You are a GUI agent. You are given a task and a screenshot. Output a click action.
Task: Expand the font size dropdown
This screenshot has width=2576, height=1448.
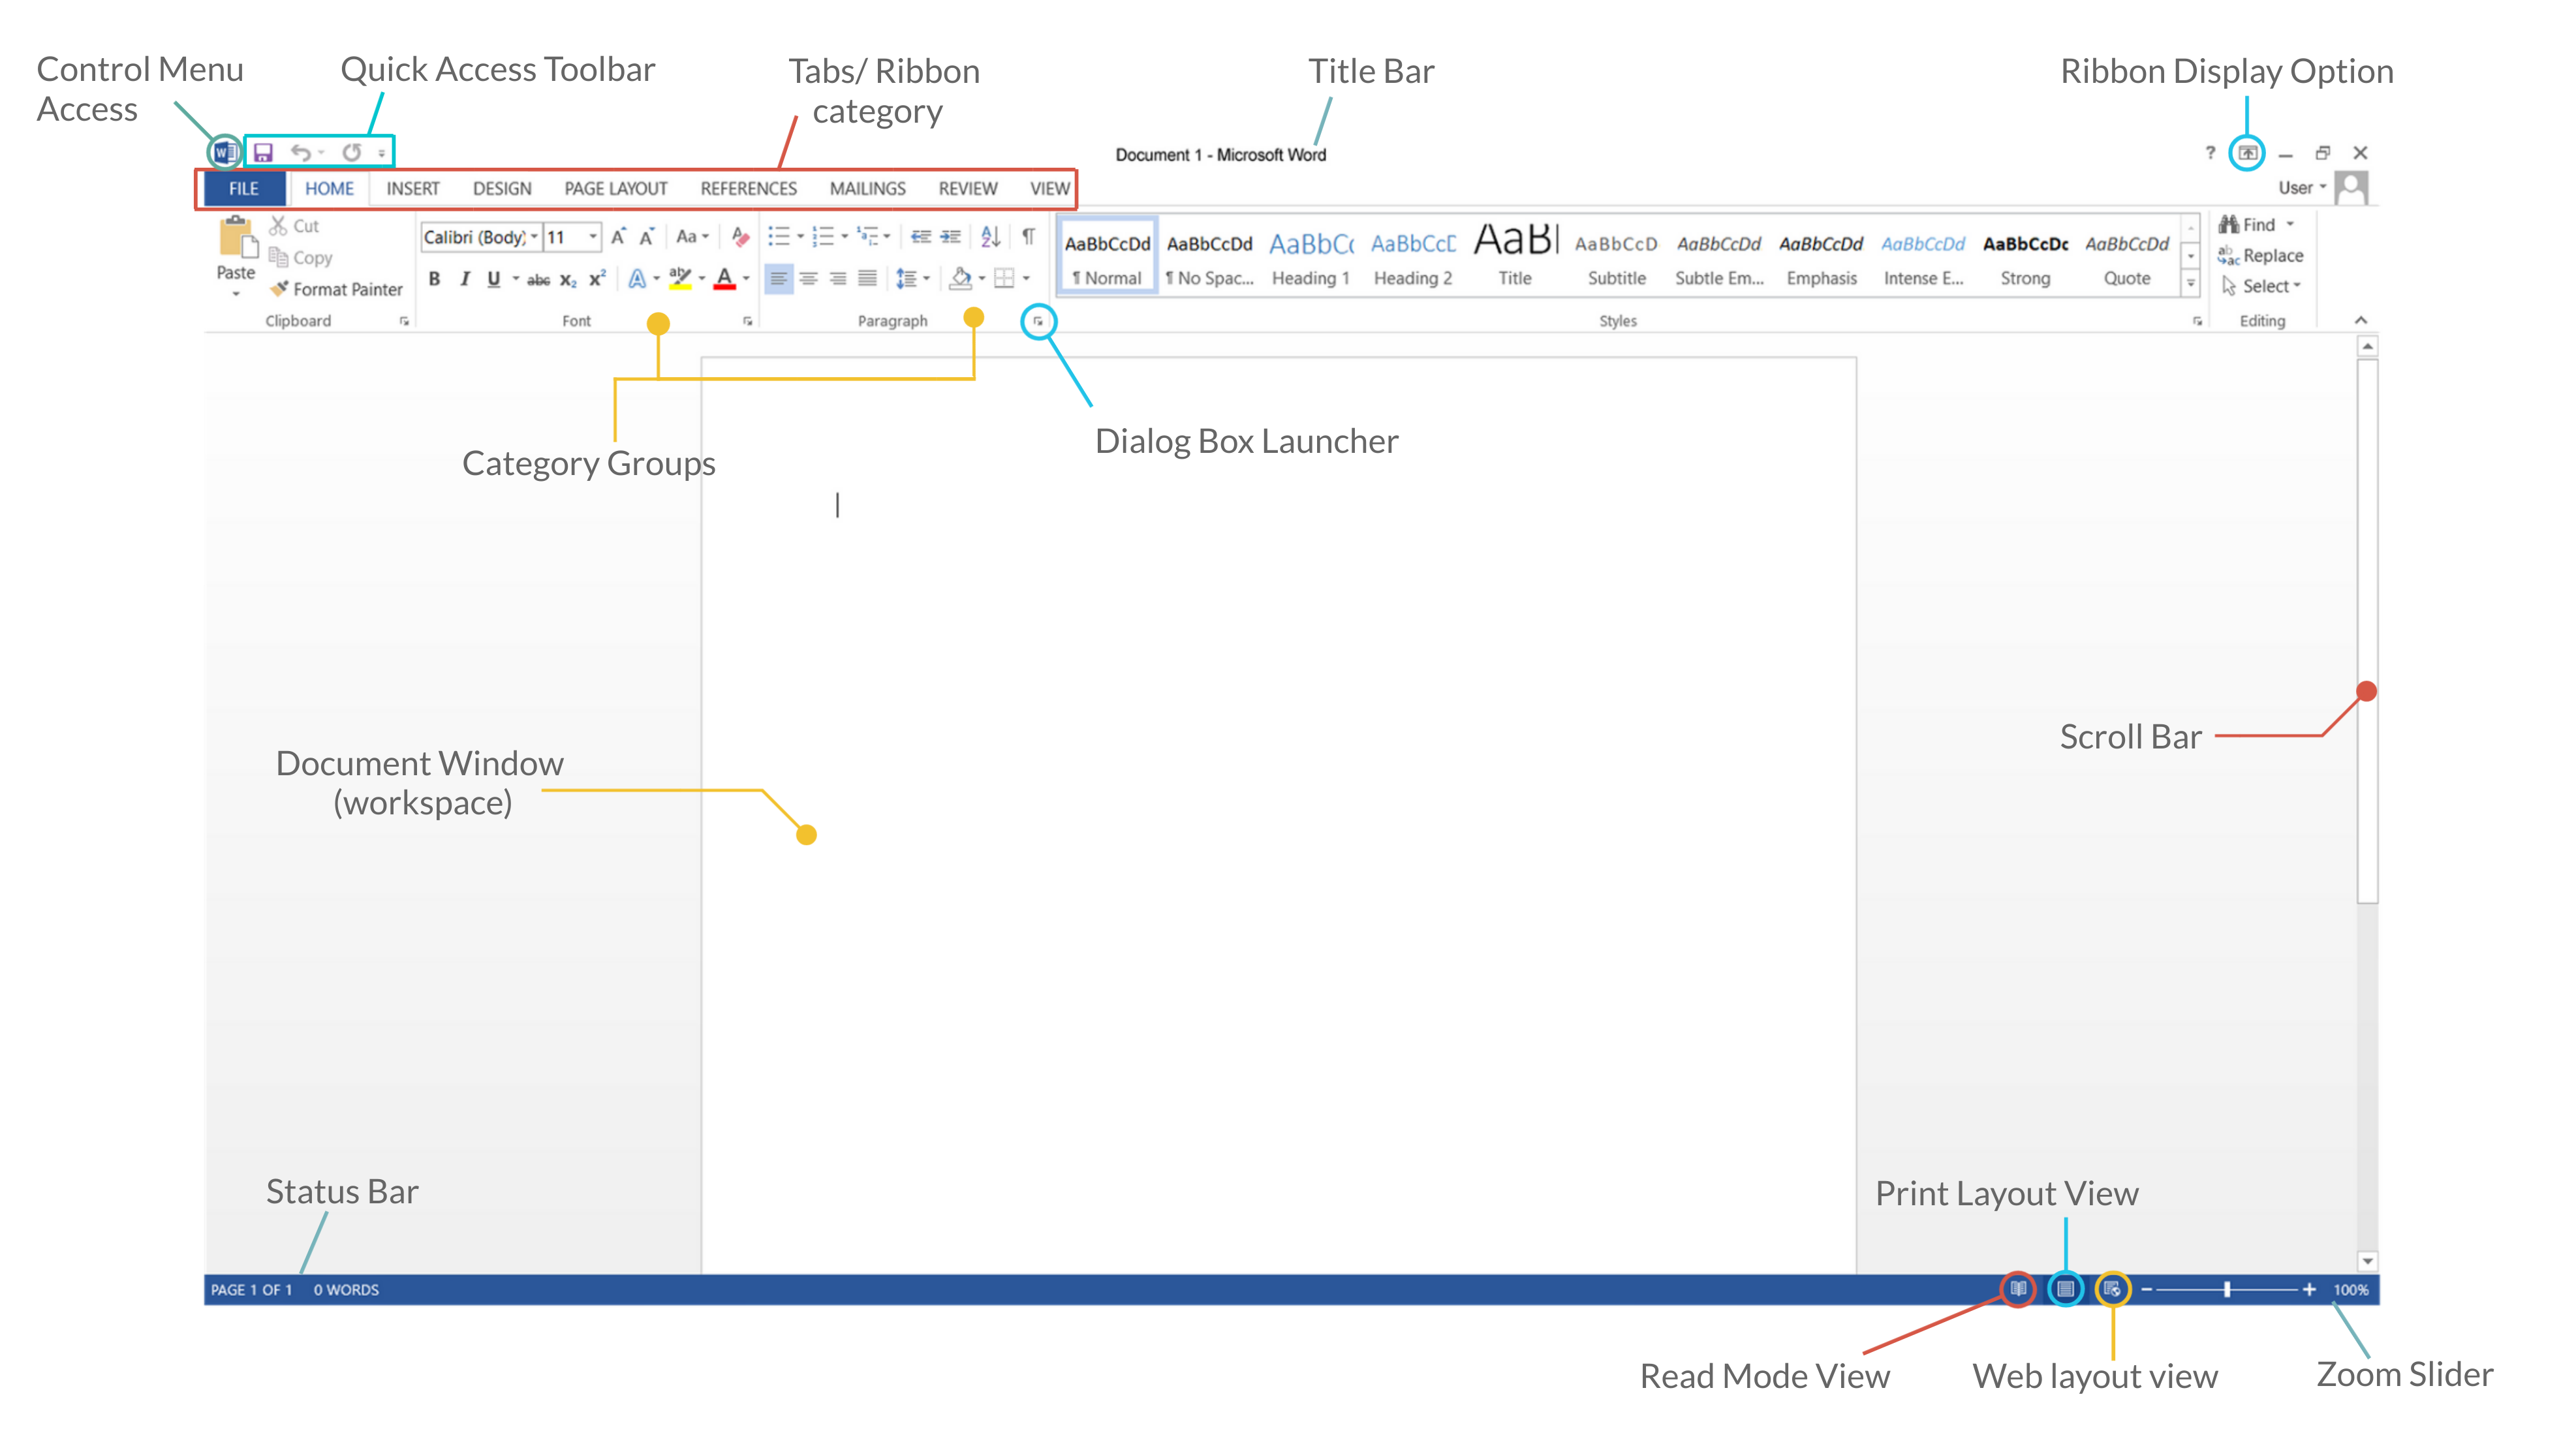tap(593, 237)
